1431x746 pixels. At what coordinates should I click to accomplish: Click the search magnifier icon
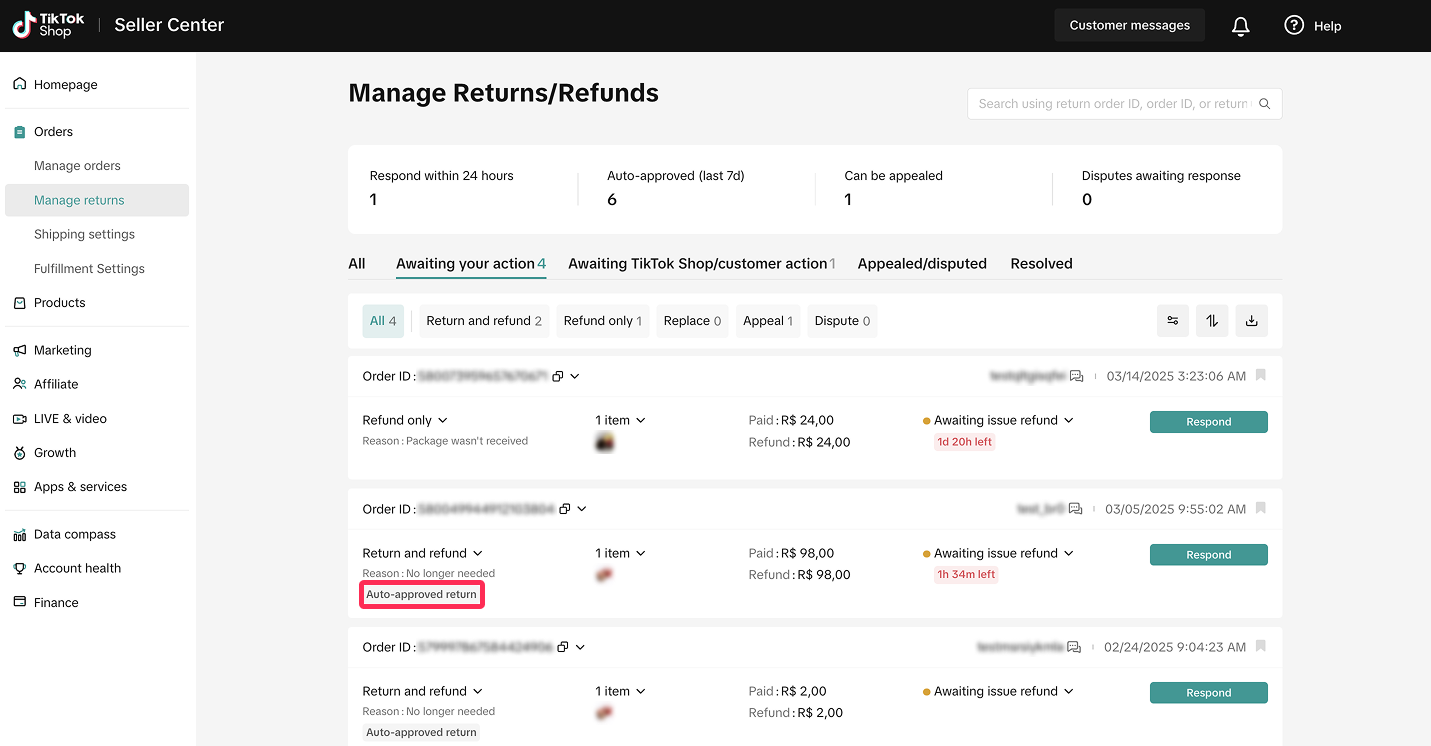point(1265,104)
